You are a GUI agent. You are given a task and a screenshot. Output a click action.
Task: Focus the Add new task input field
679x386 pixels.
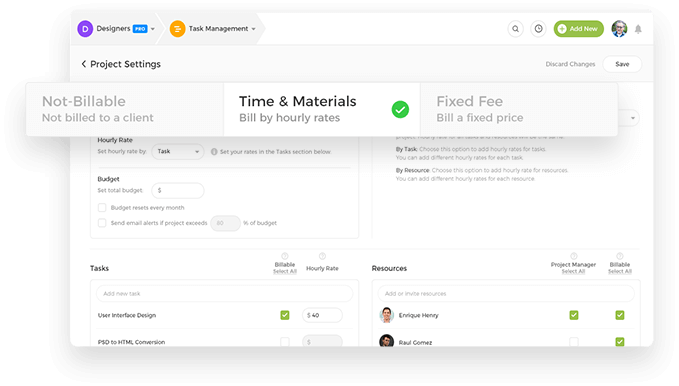point(224,294)
